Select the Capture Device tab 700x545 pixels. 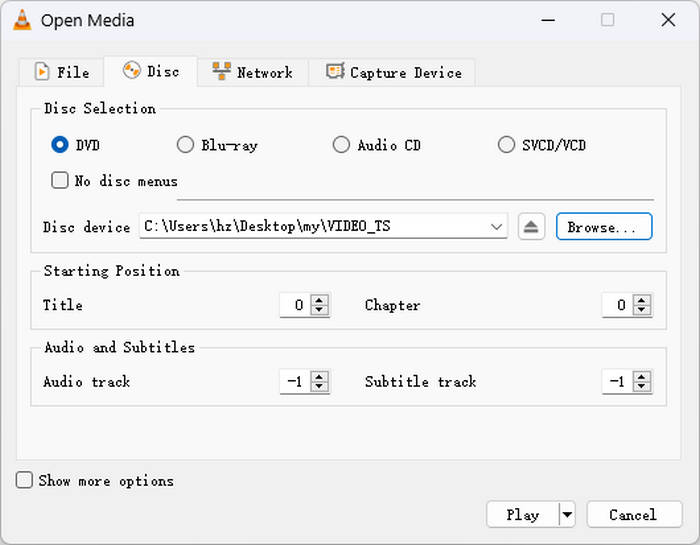click(392, 72)
